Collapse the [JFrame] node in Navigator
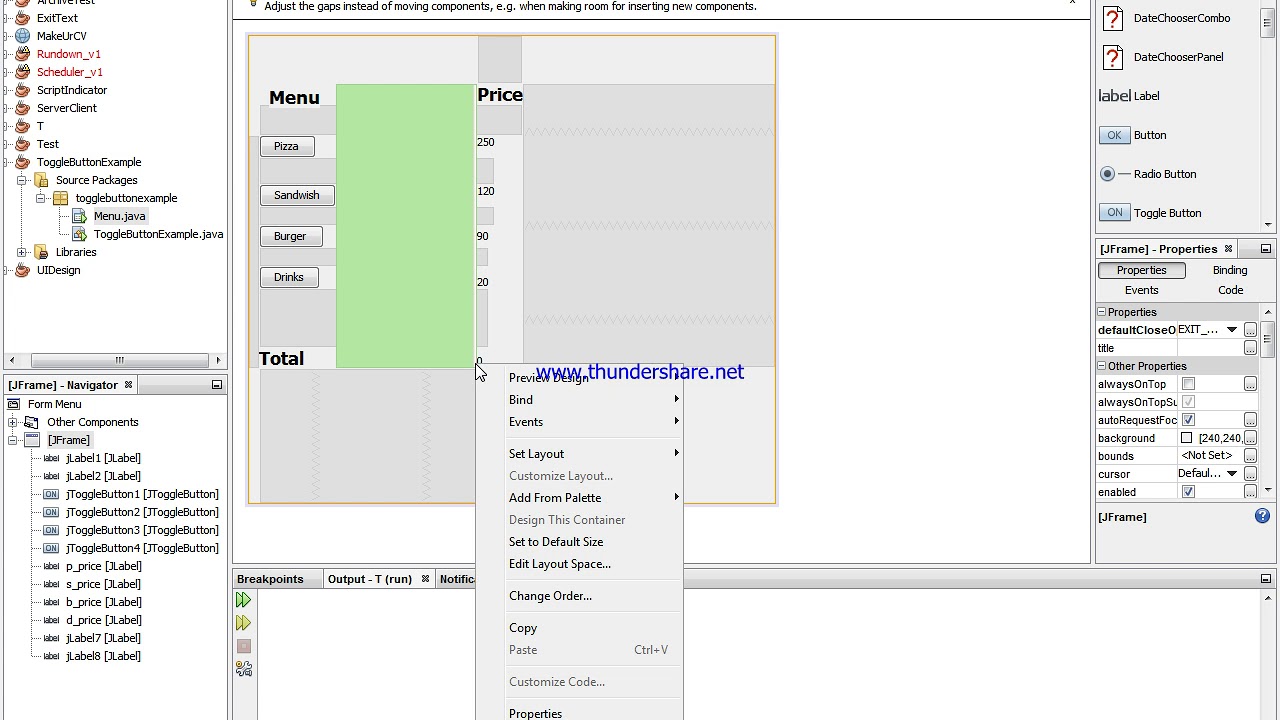Screen dimensions: 1280x720 click(13, 440)
